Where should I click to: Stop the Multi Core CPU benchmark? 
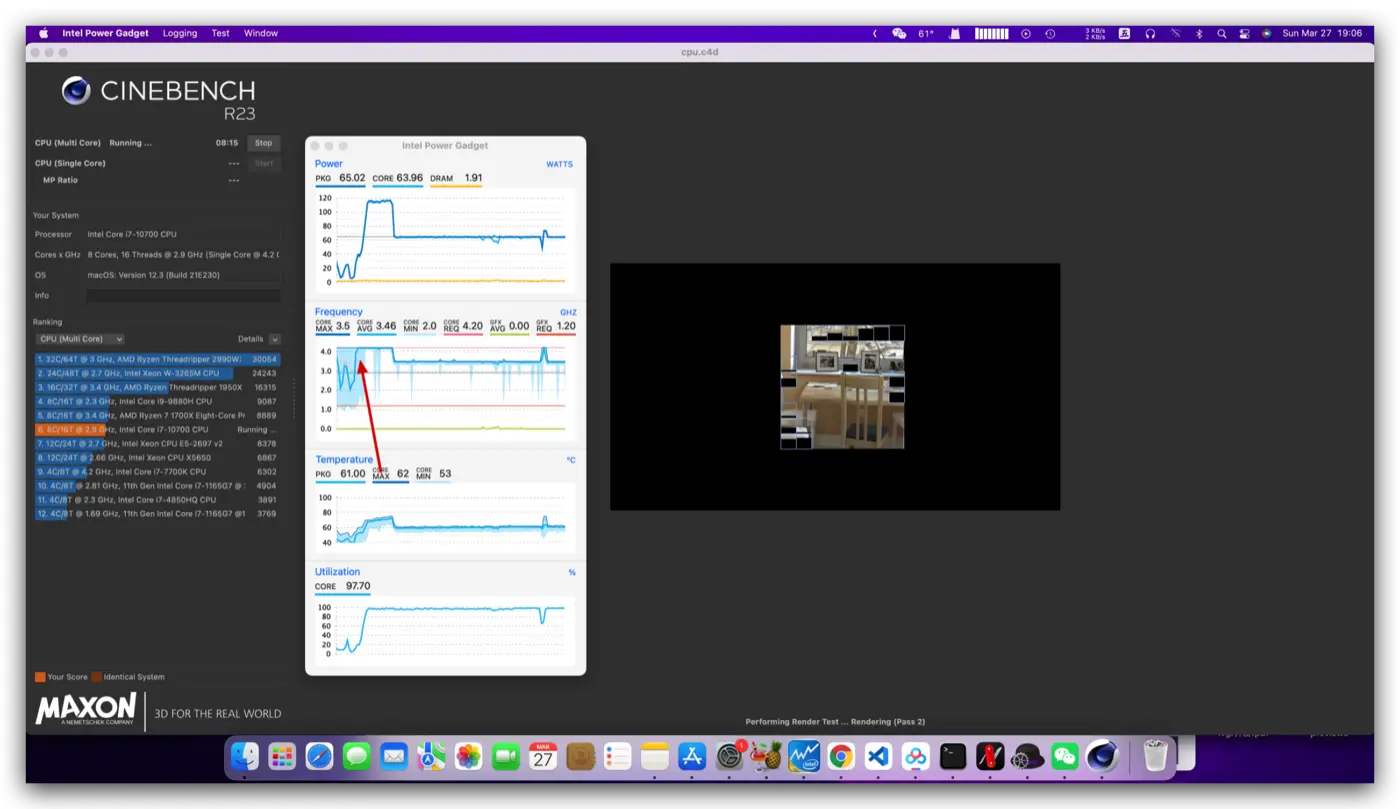[263, 143]
